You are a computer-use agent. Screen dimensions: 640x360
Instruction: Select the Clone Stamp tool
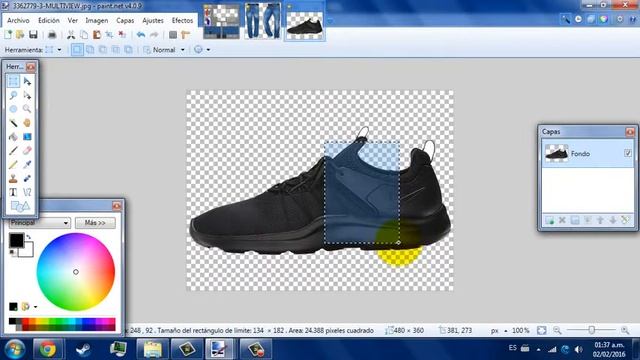[13, 178]
